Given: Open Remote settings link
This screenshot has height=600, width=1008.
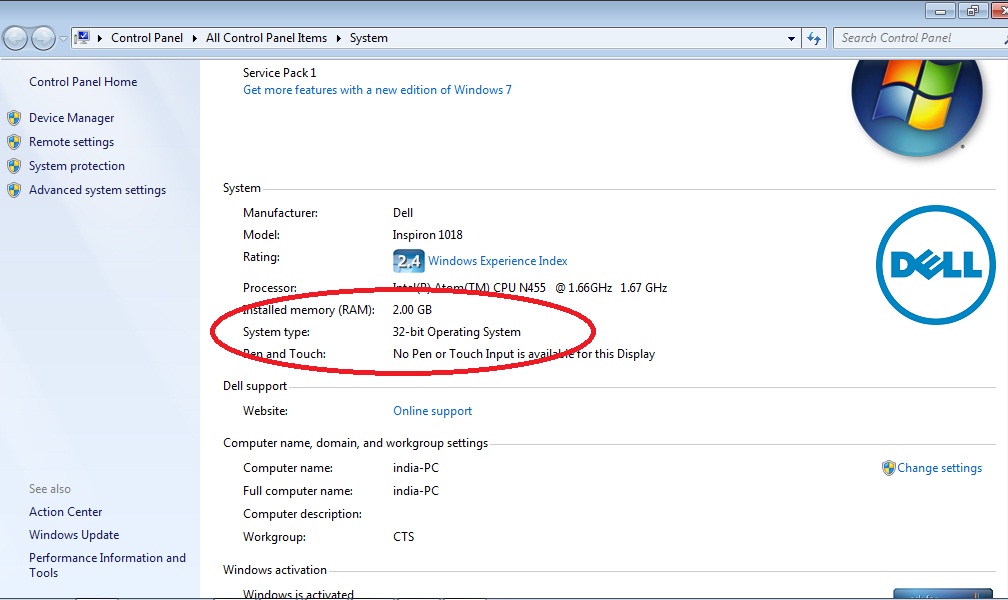Looking at the screenshot, I should 71,142.
